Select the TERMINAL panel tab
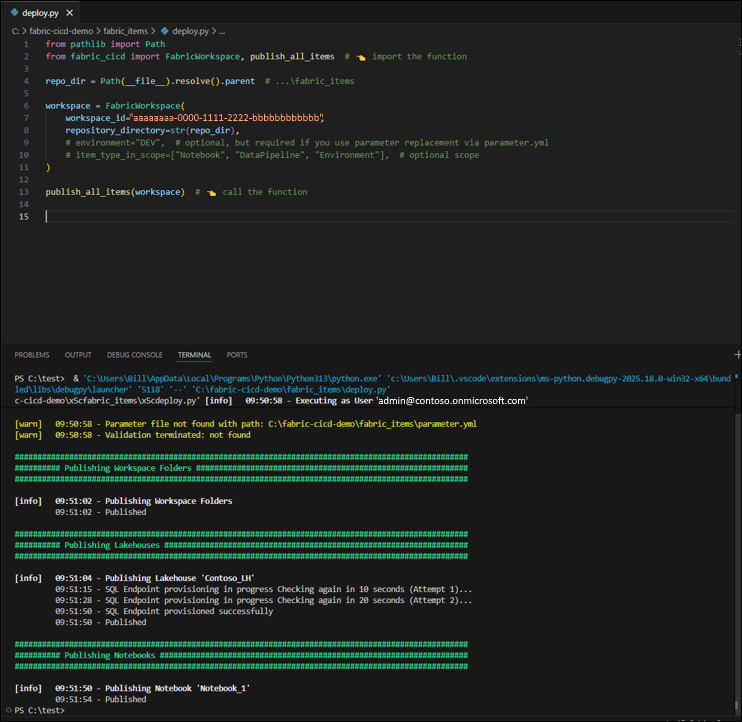 [x=194, y=355]
